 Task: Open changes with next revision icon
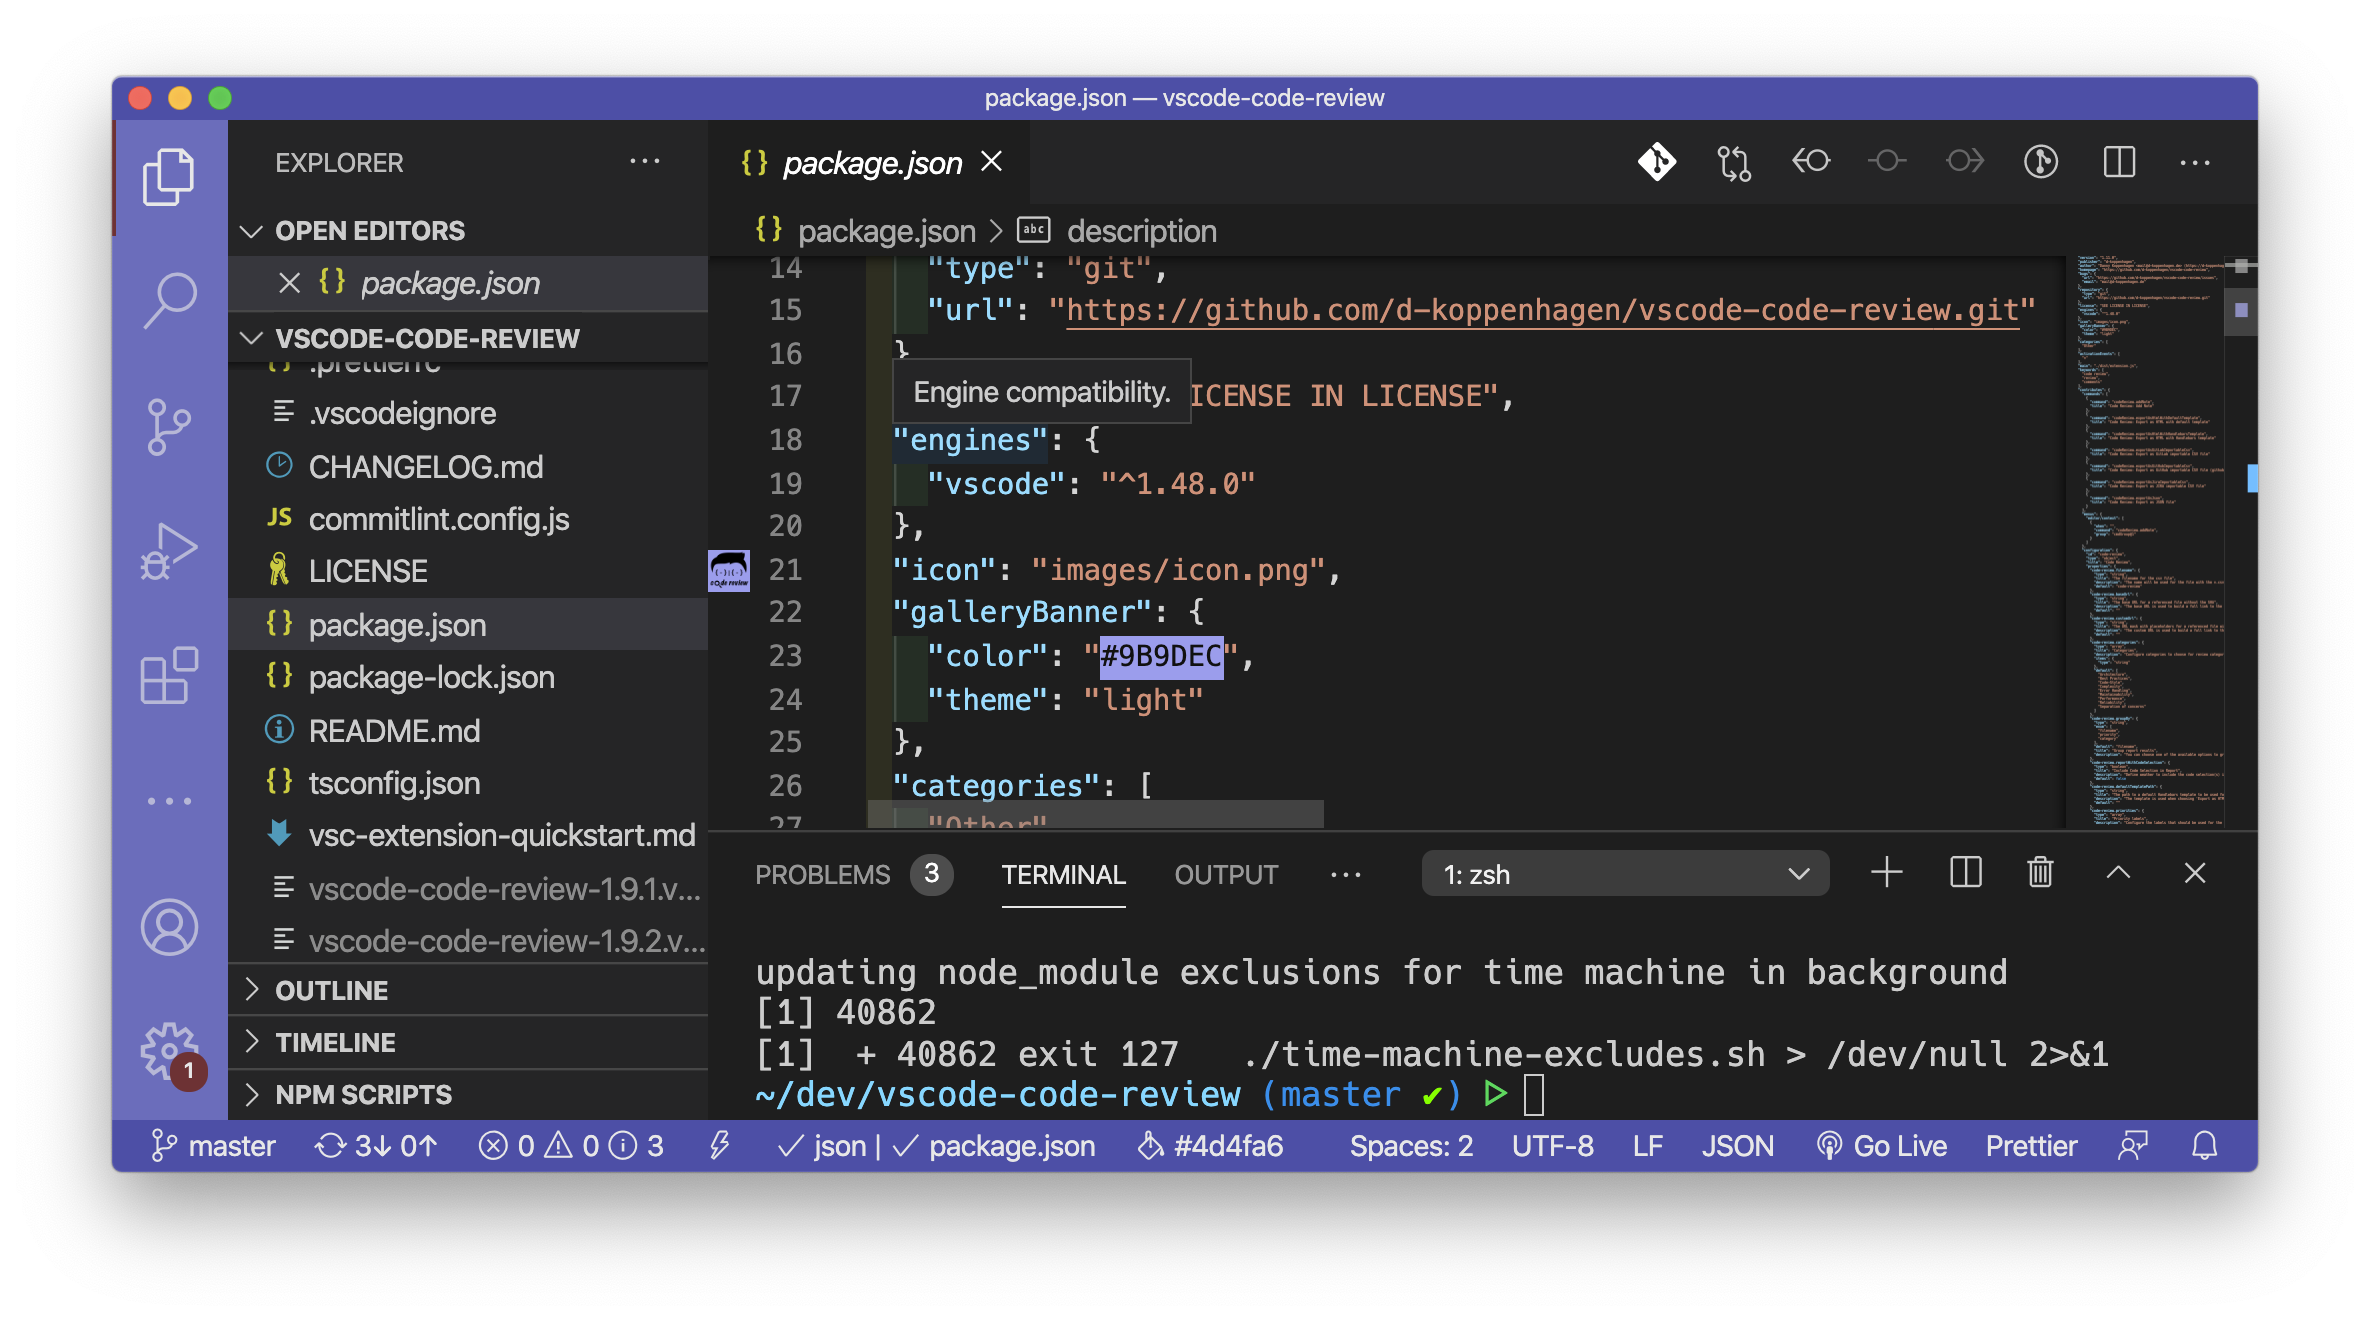tap(1964, 161)
